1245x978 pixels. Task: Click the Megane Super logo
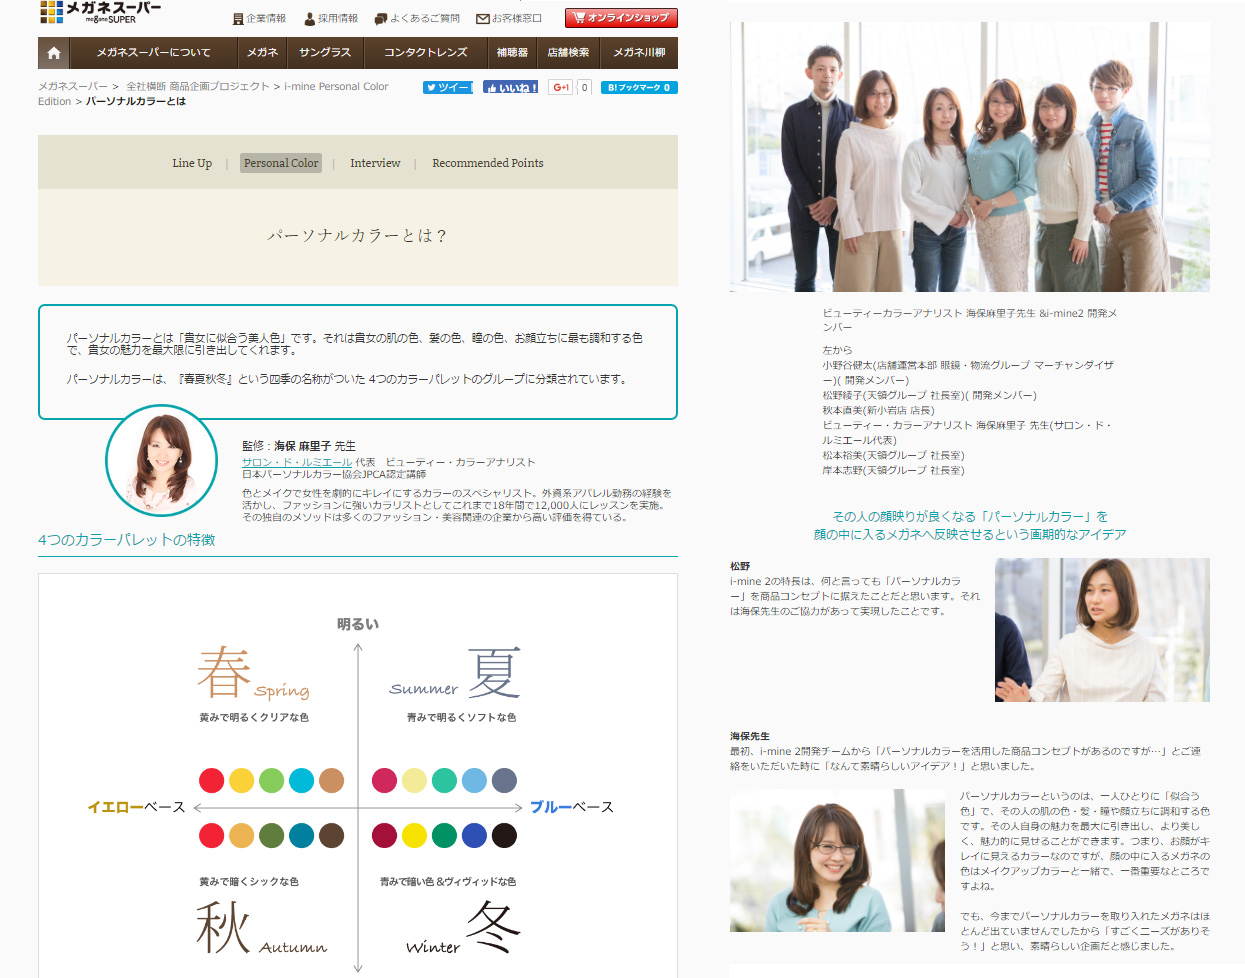100,12
